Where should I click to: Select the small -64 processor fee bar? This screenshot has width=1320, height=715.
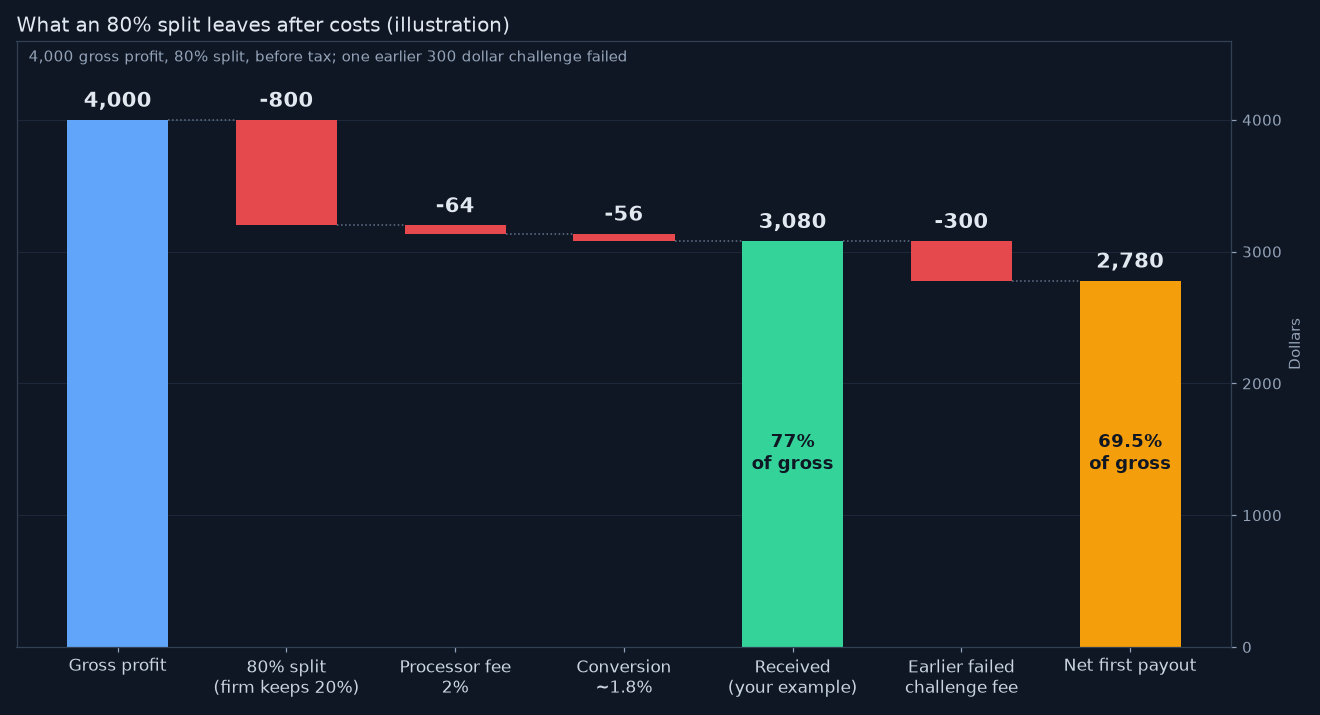pos(455,229)
